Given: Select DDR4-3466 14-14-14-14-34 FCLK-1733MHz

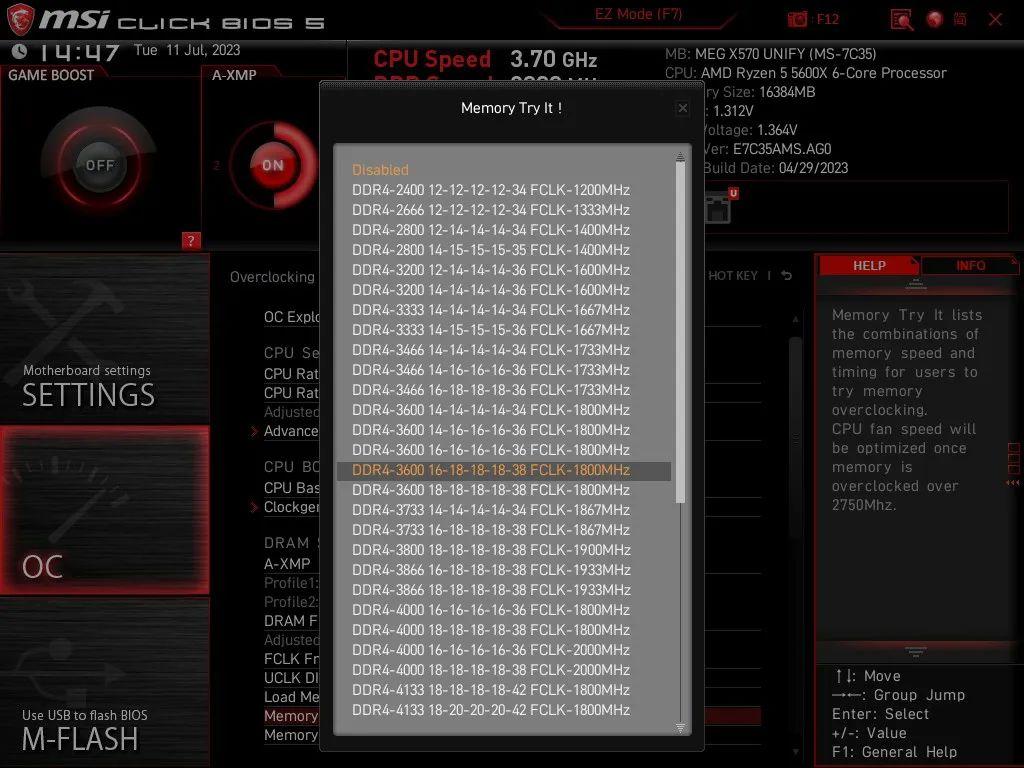Looking at the screenshot, I should 490,350.
